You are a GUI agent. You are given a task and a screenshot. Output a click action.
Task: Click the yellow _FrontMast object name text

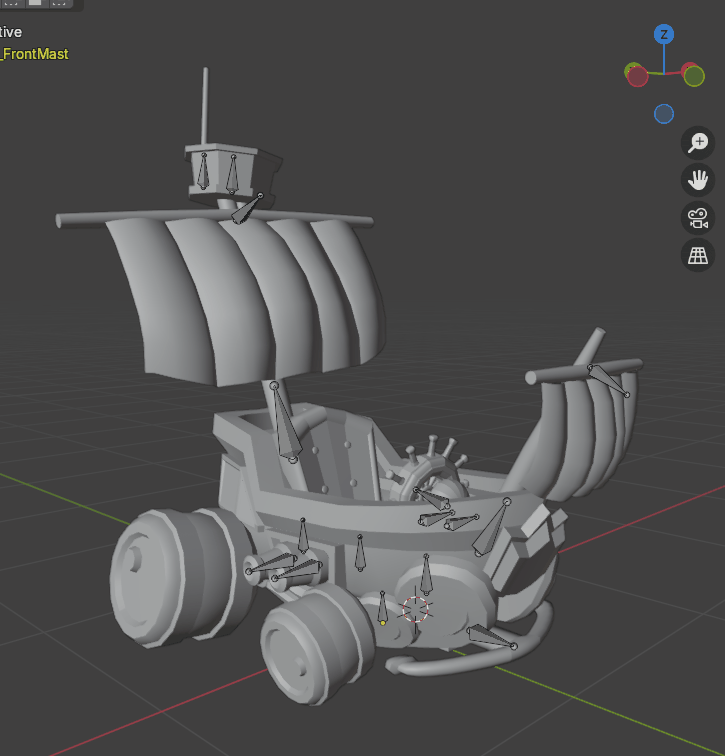(x=35, y=54)
